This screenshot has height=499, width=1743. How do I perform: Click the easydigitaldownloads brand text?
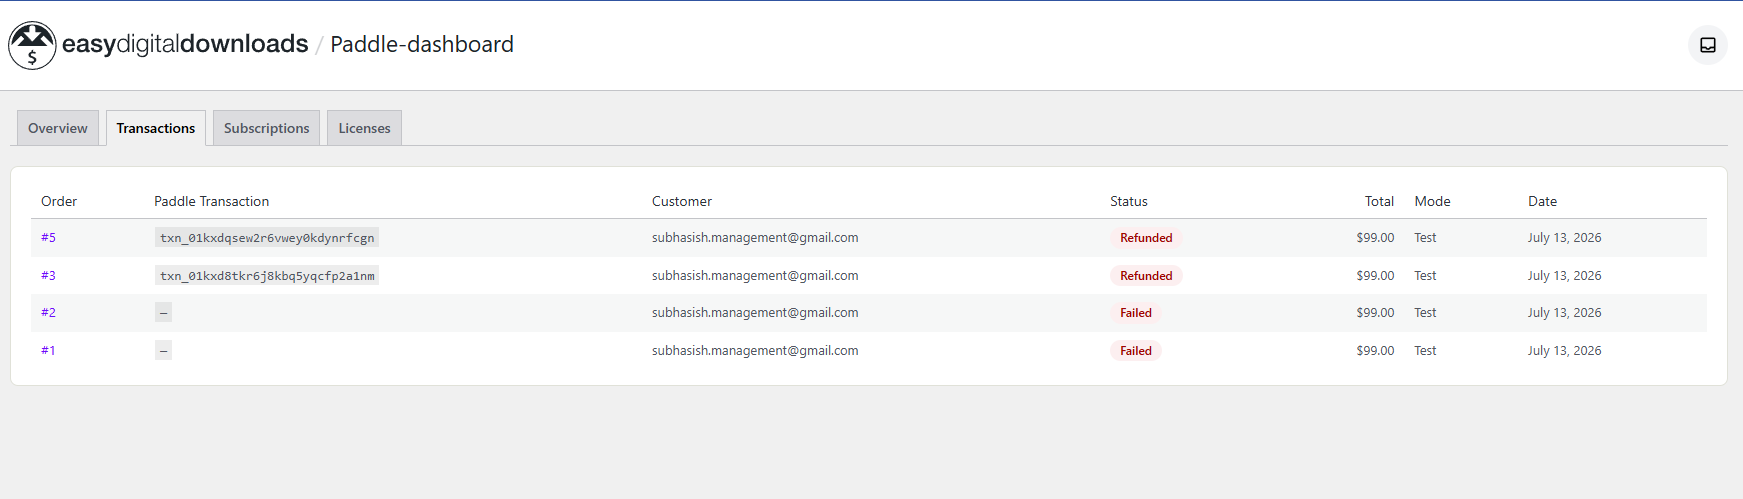pos(185,44)
